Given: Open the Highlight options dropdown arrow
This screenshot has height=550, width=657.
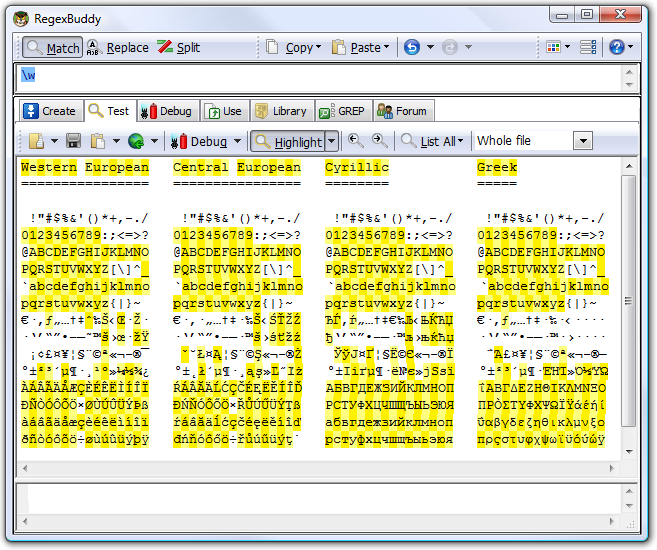Looking at the screenshot, I should (x=331, y=142).
